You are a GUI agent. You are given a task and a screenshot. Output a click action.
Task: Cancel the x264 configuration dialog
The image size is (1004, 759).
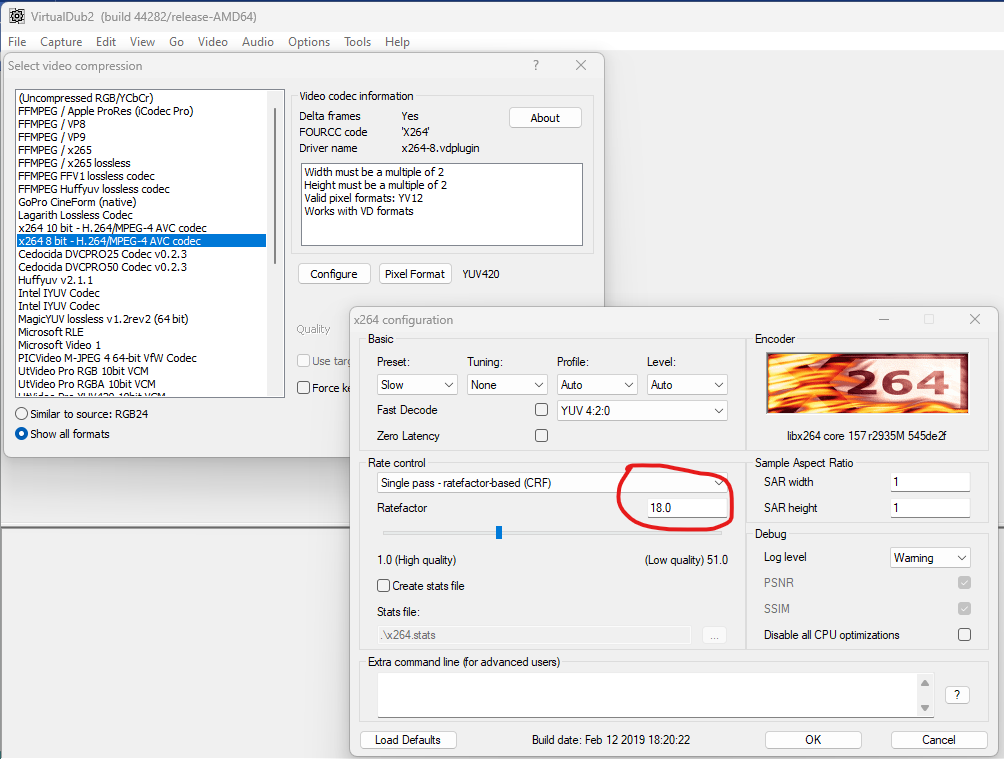(939, 740)
